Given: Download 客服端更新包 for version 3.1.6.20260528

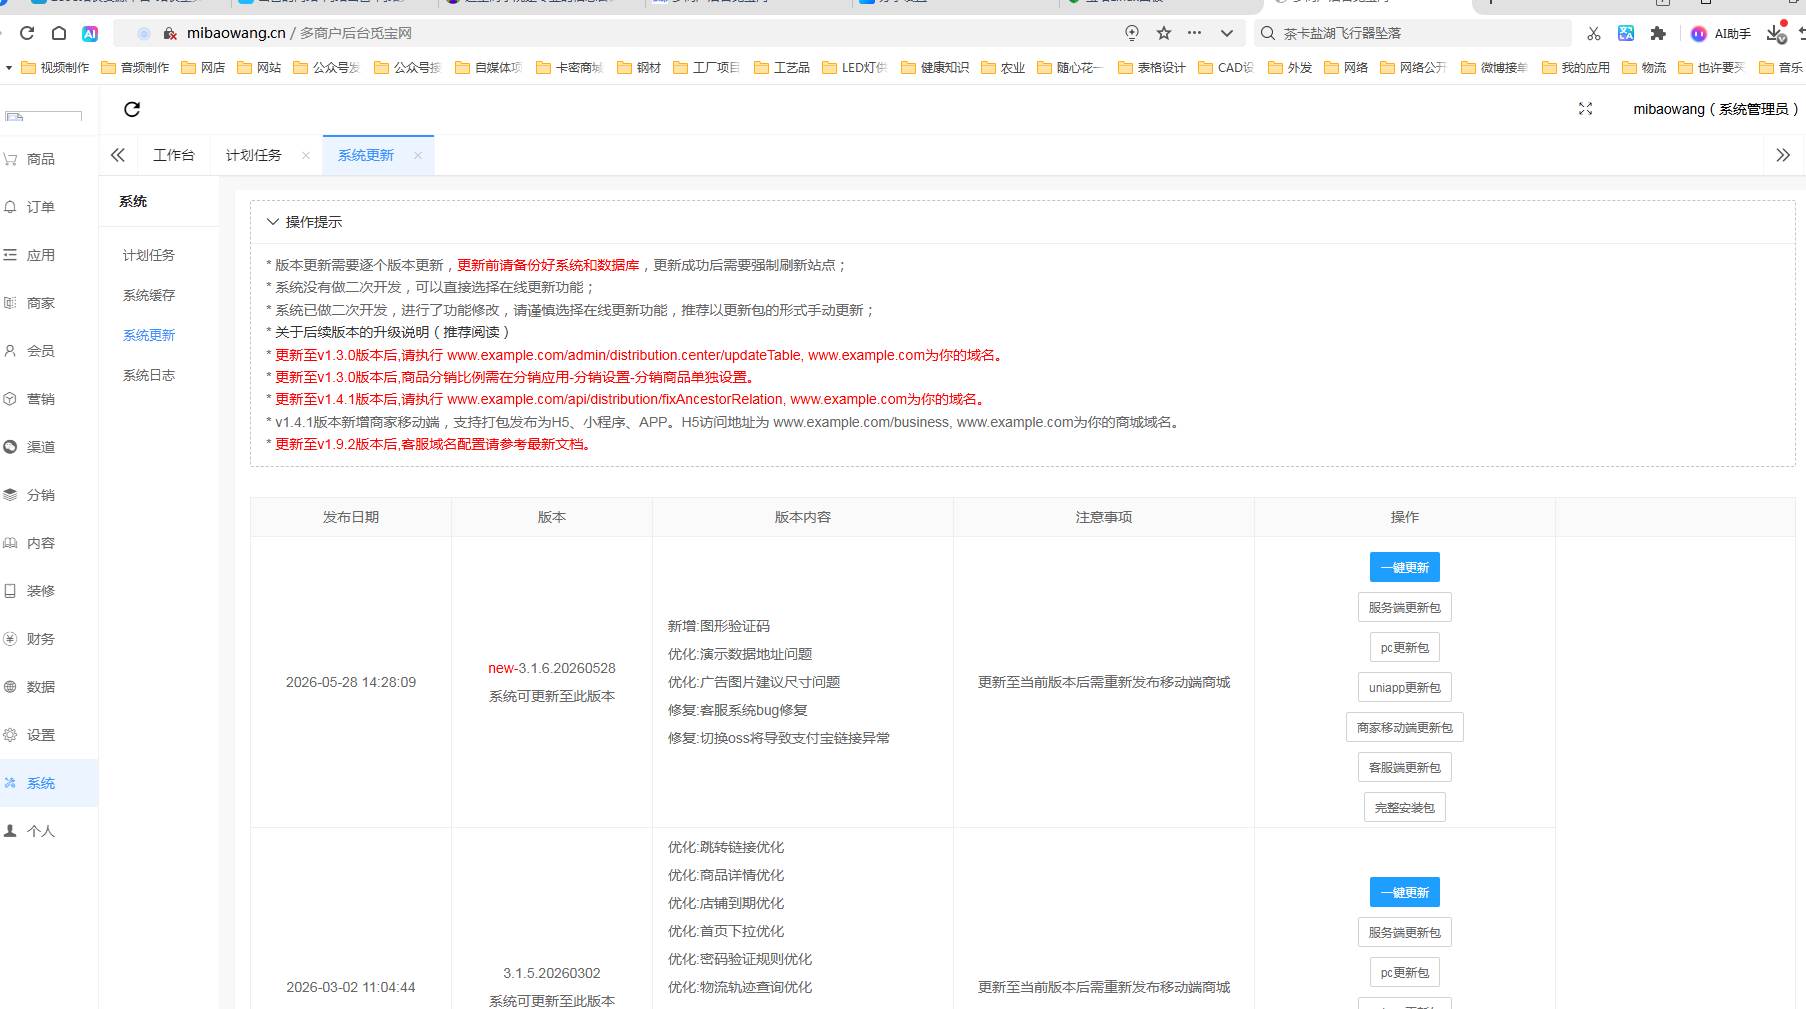Looking at the screenshot, I should click(1405, 767).
